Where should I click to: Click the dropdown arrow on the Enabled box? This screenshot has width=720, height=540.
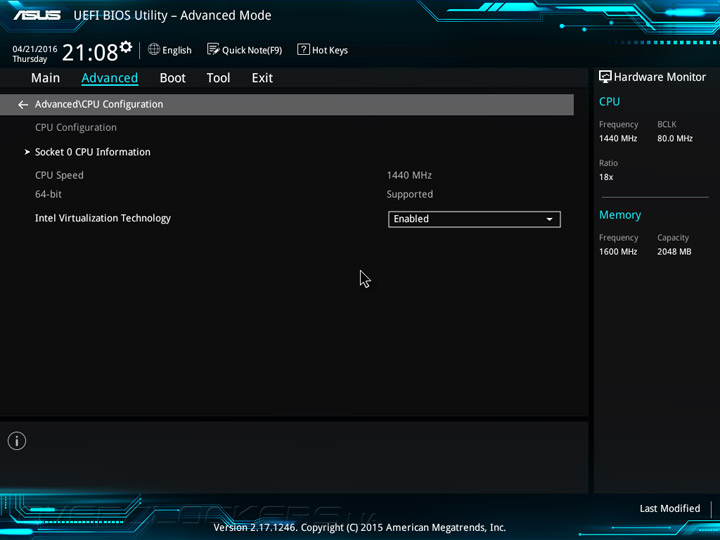549,219
